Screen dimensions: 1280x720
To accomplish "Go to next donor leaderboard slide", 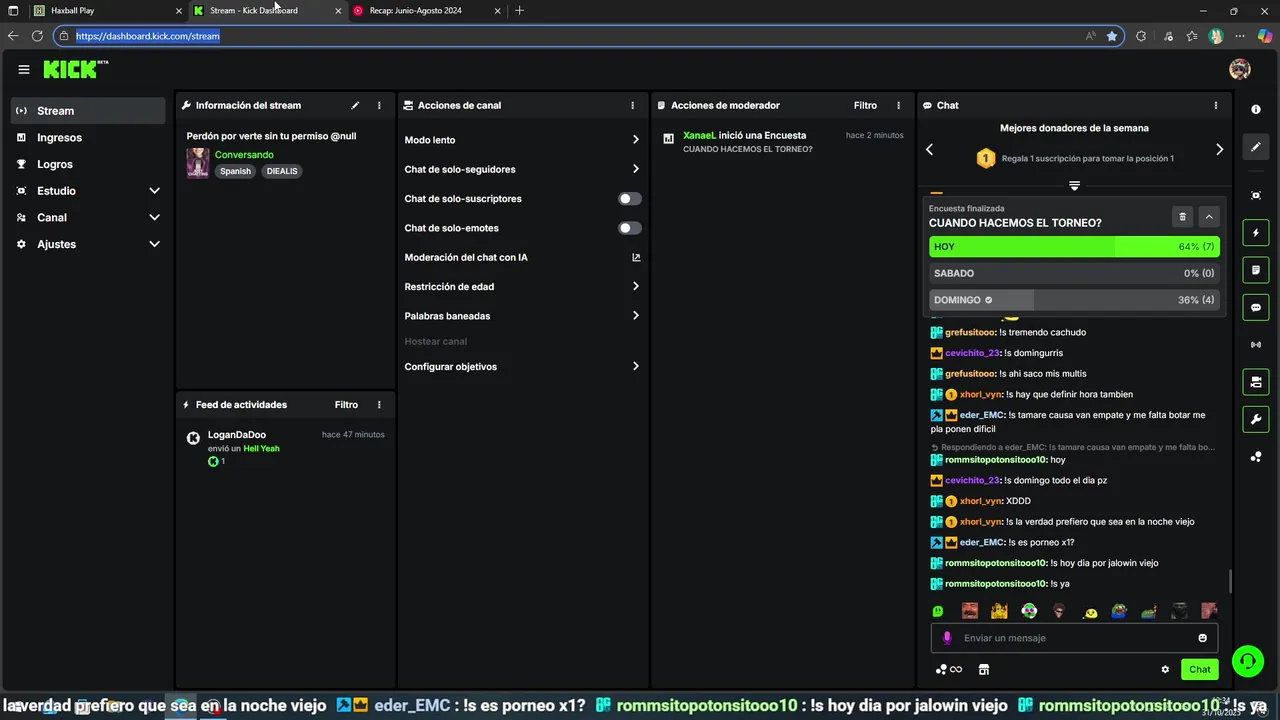I will pos(1219,149).
